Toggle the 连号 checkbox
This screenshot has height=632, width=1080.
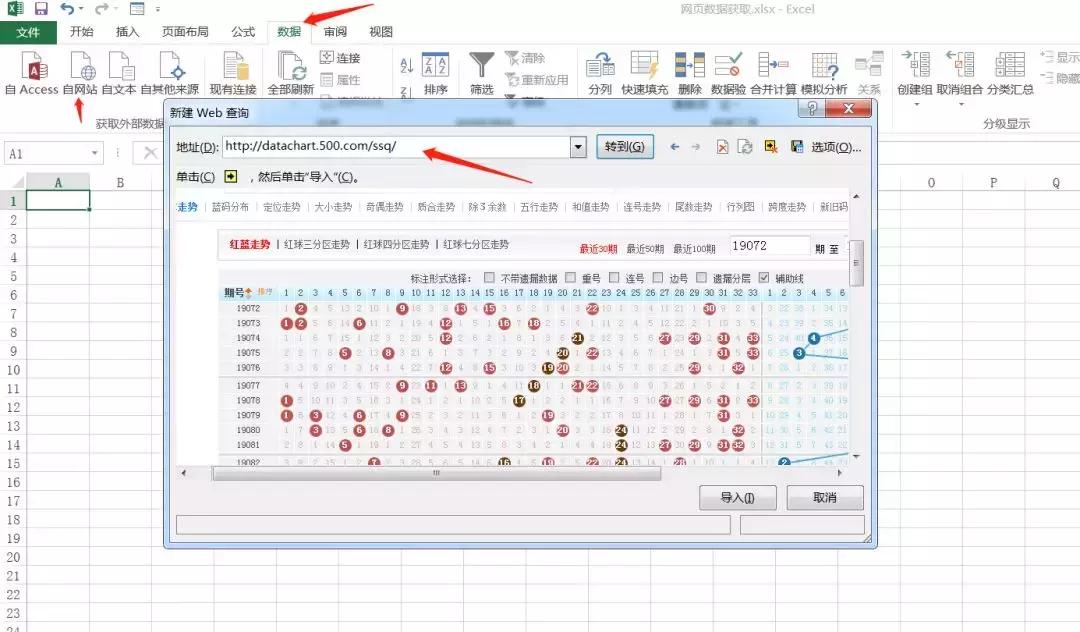click(614, 277)
